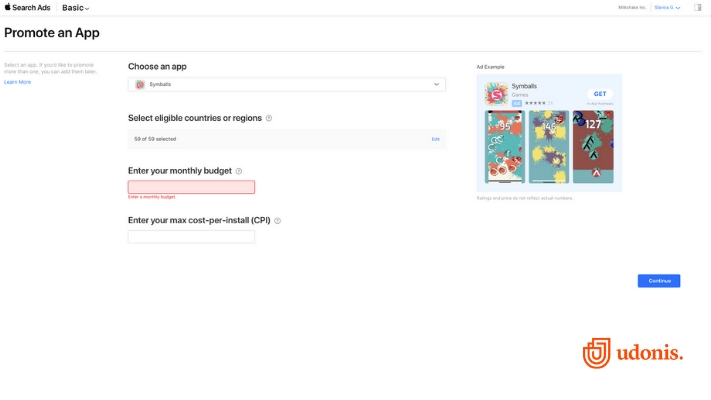Viewport: 711px width, 400px height.
Task: Click the star rating in ad example
Action: tap(535, 103)
